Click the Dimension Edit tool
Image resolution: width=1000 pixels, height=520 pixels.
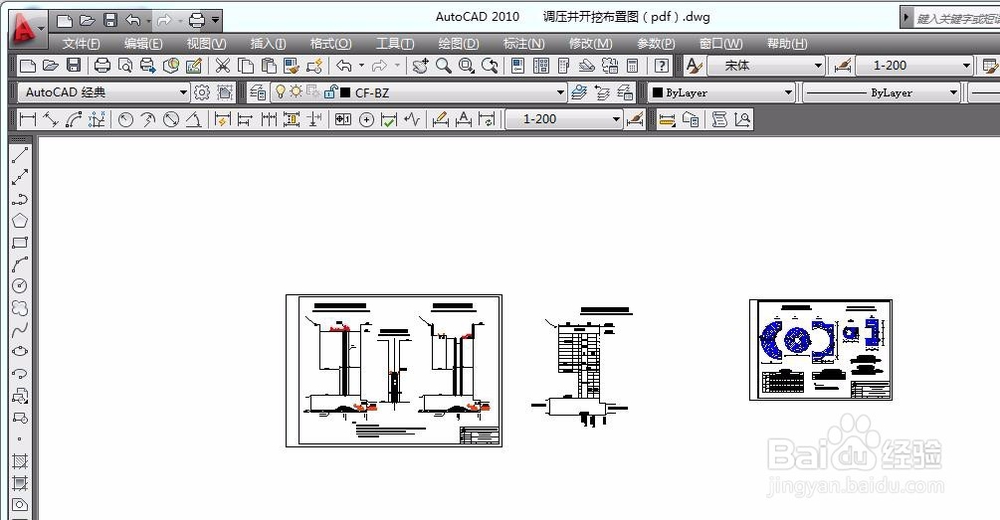(440, 119)
